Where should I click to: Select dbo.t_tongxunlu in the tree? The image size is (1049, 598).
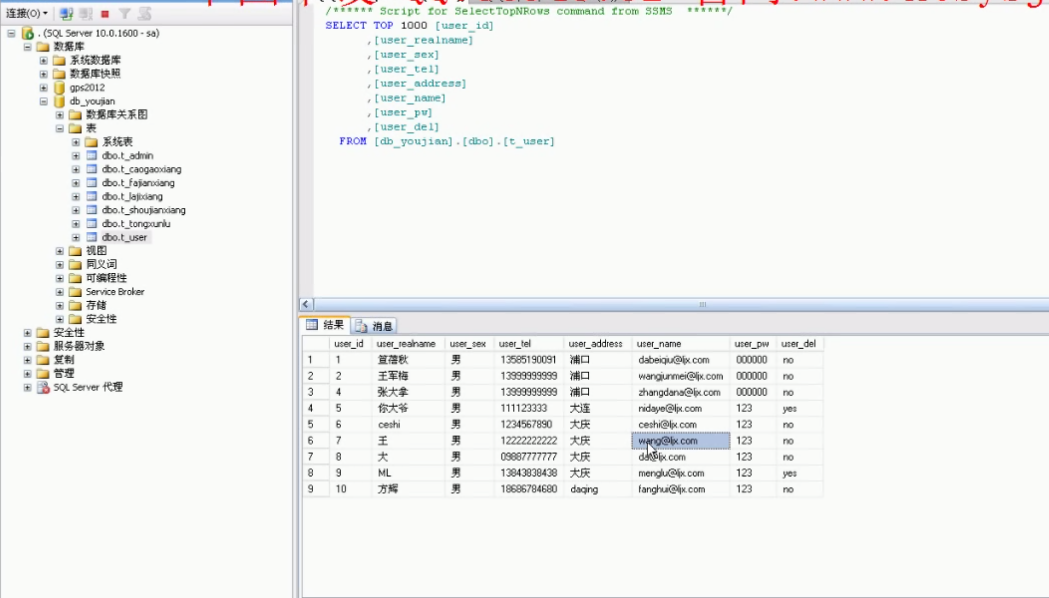(x=136, y=224)
